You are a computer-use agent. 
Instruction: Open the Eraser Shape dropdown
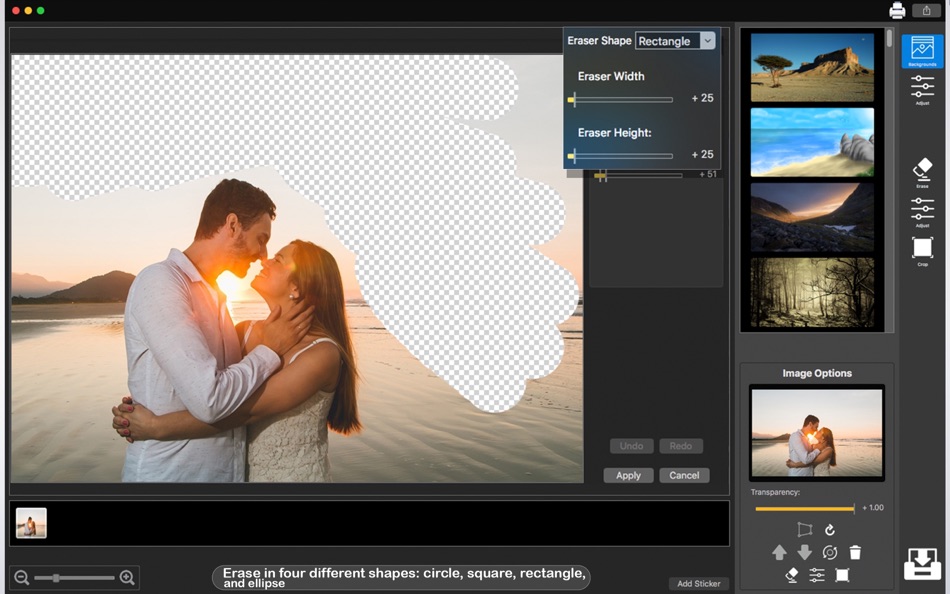[675, 41]
